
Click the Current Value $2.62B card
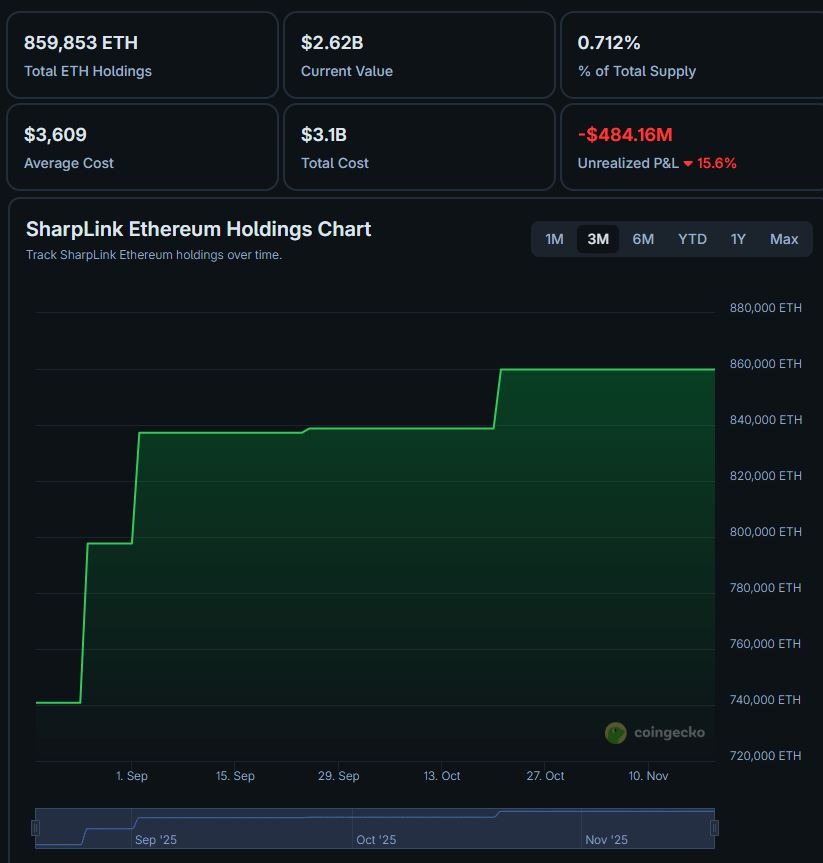pos(419,55)
